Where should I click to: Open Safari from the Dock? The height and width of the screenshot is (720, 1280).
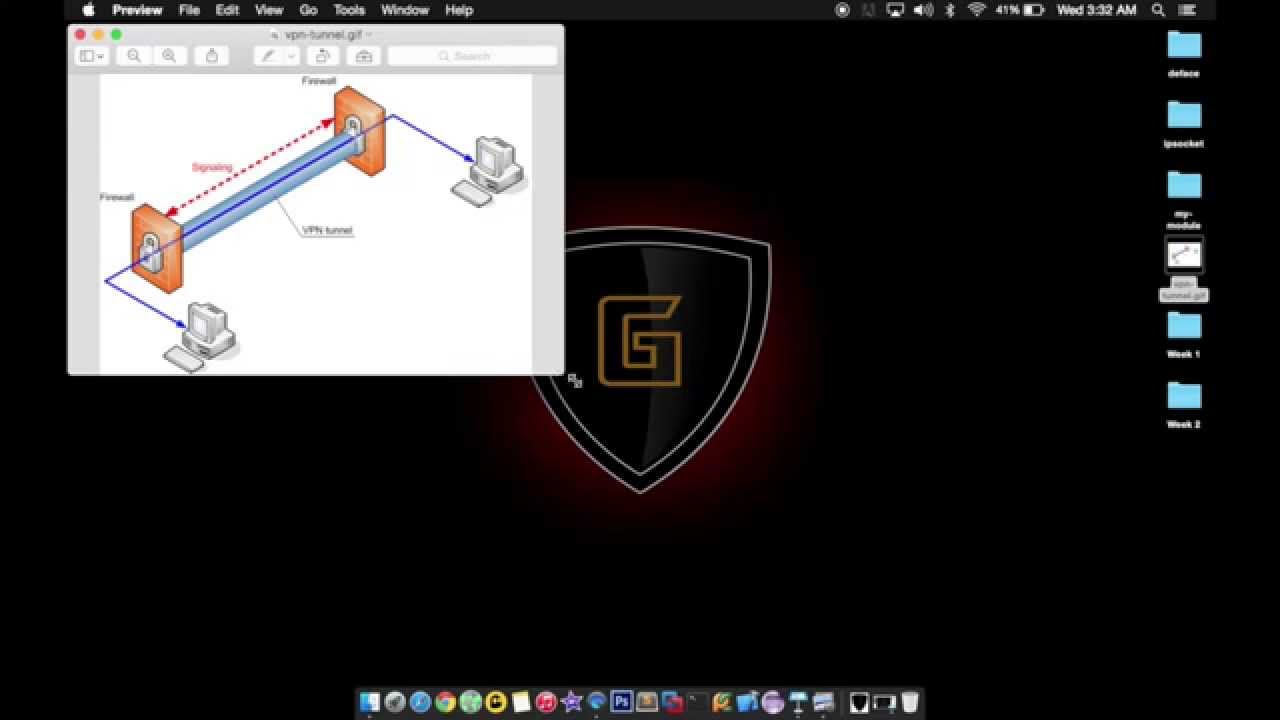click(x=420, y=702)
